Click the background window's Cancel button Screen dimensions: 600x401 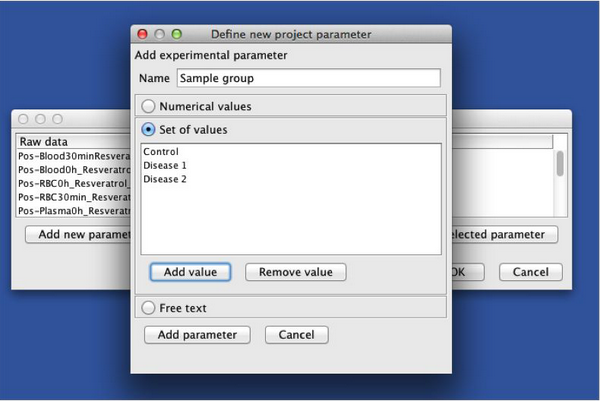[x=530, y=272]
